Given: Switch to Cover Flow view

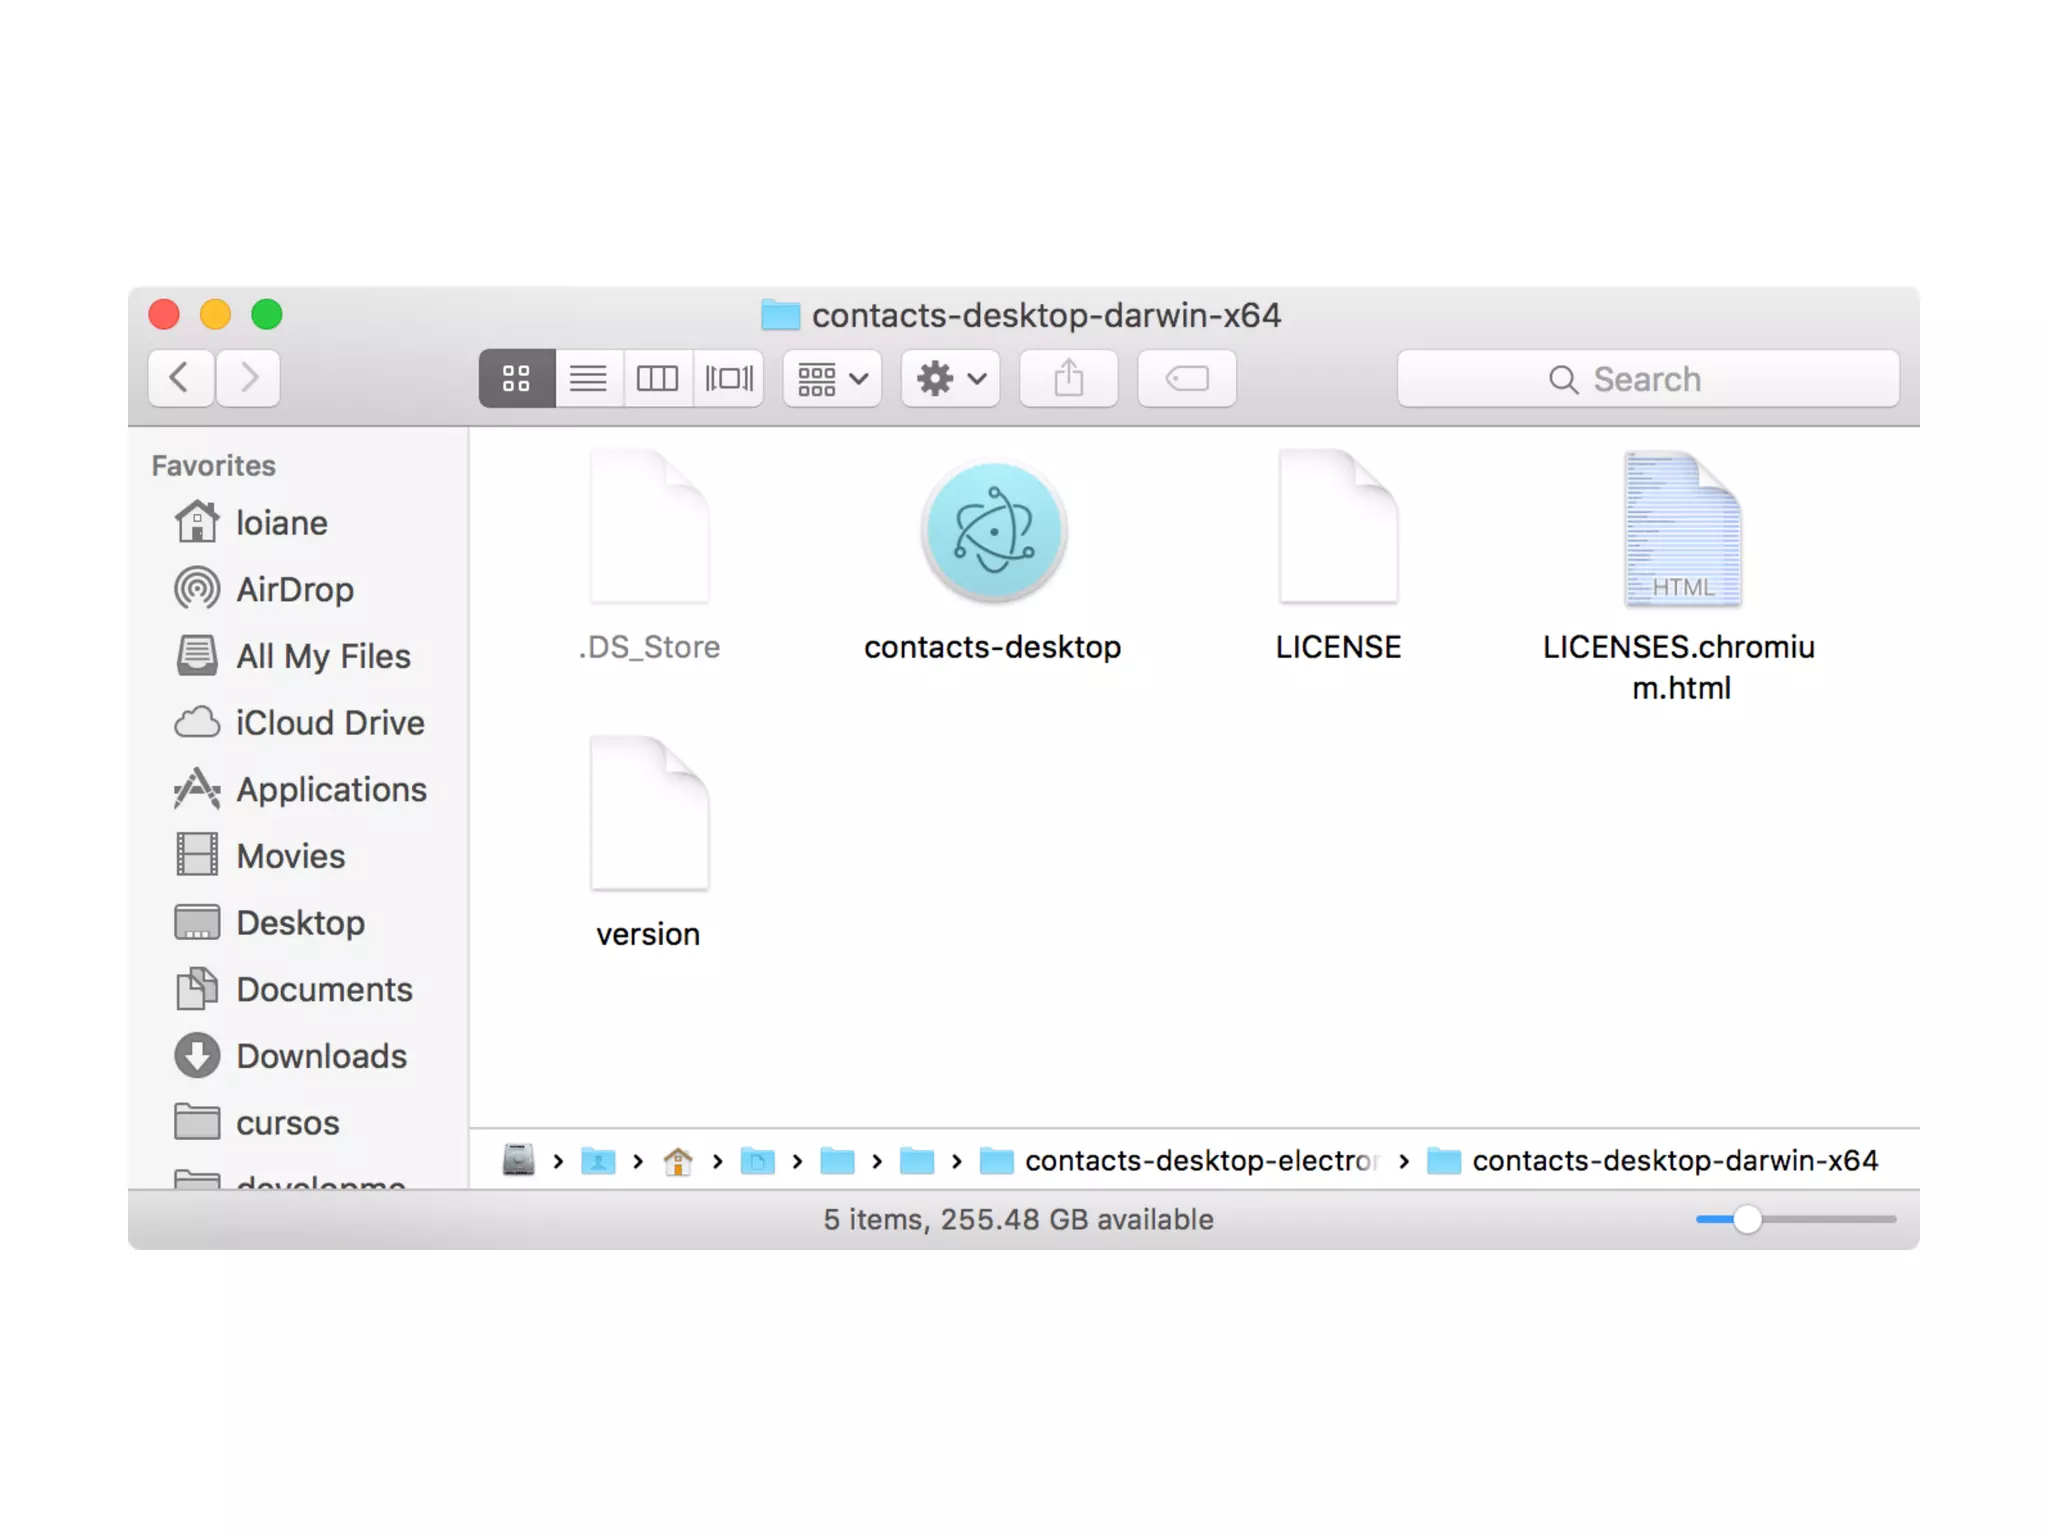Looking at the screenshot, I should [729, 378].
